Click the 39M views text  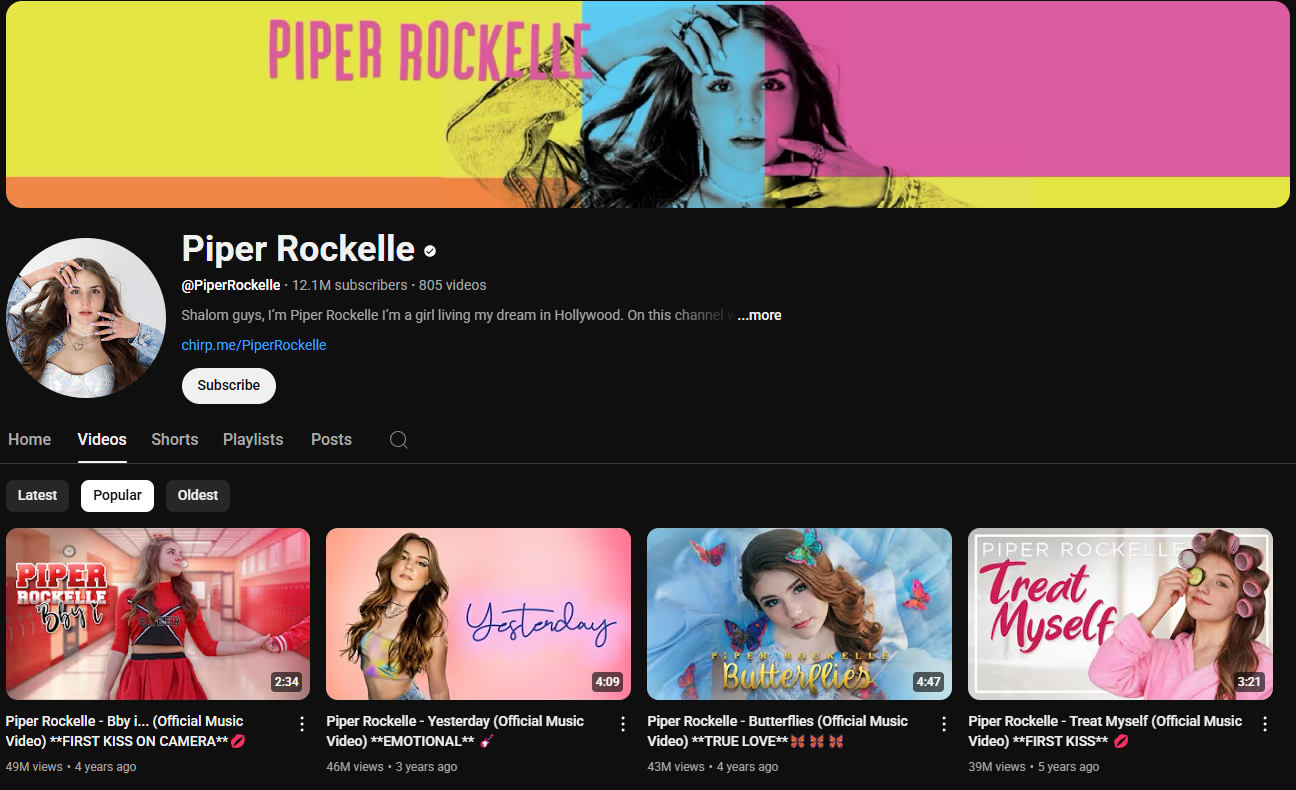coord(997,767)
